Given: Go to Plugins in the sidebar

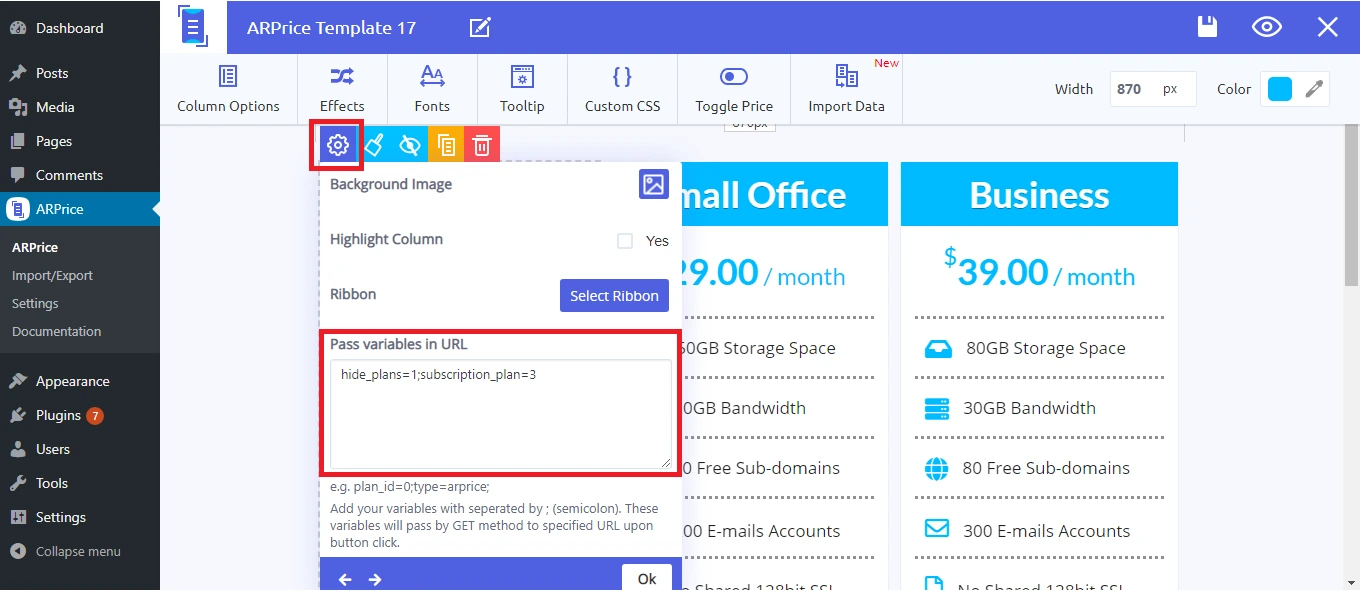Looking at the screenshot, I should click(x=58, y=415).
